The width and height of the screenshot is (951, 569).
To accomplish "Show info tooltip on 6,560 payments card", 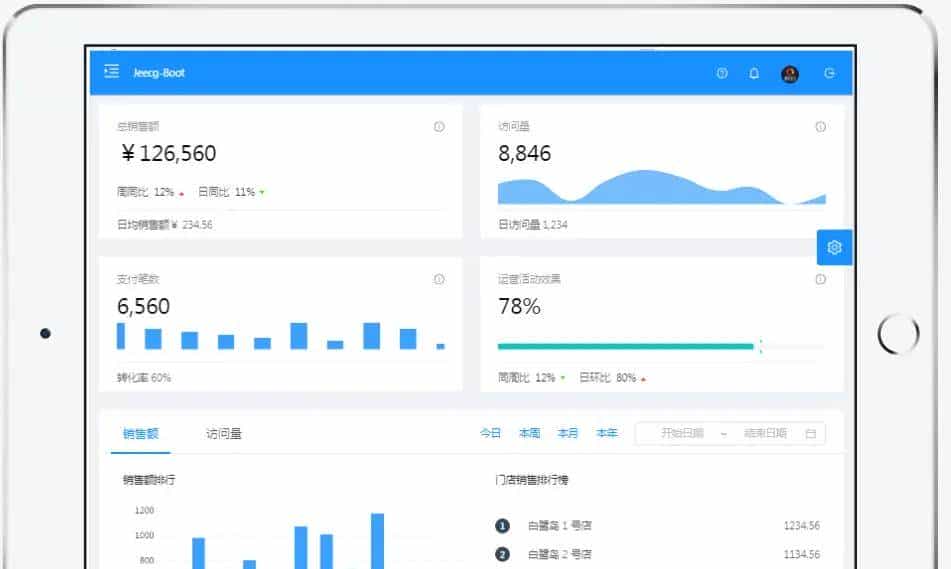I will (439, 279).
